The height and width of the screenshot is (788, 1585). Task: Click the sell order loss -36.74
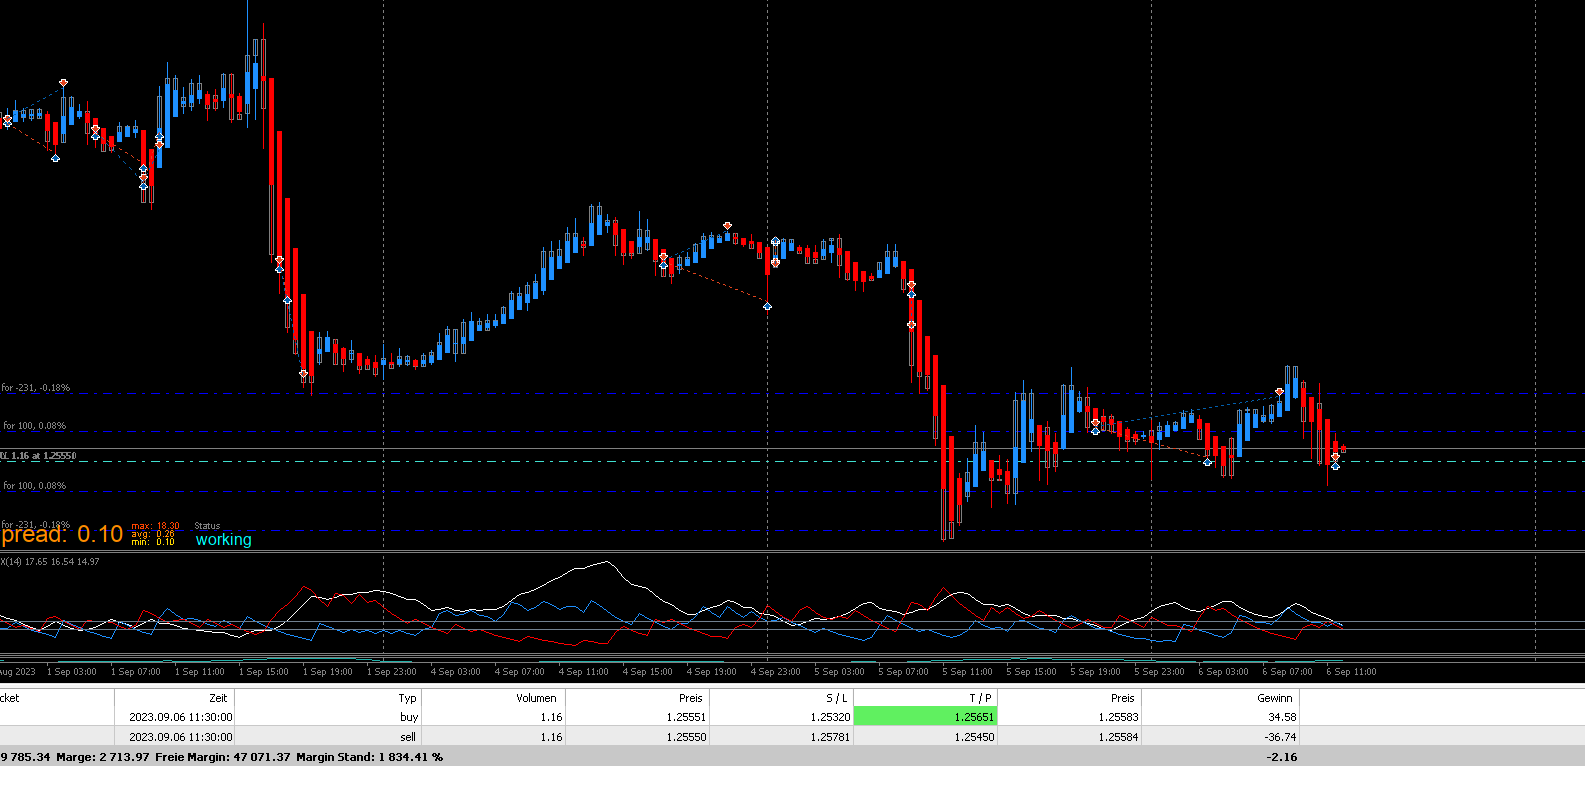tap(1280, 737)
